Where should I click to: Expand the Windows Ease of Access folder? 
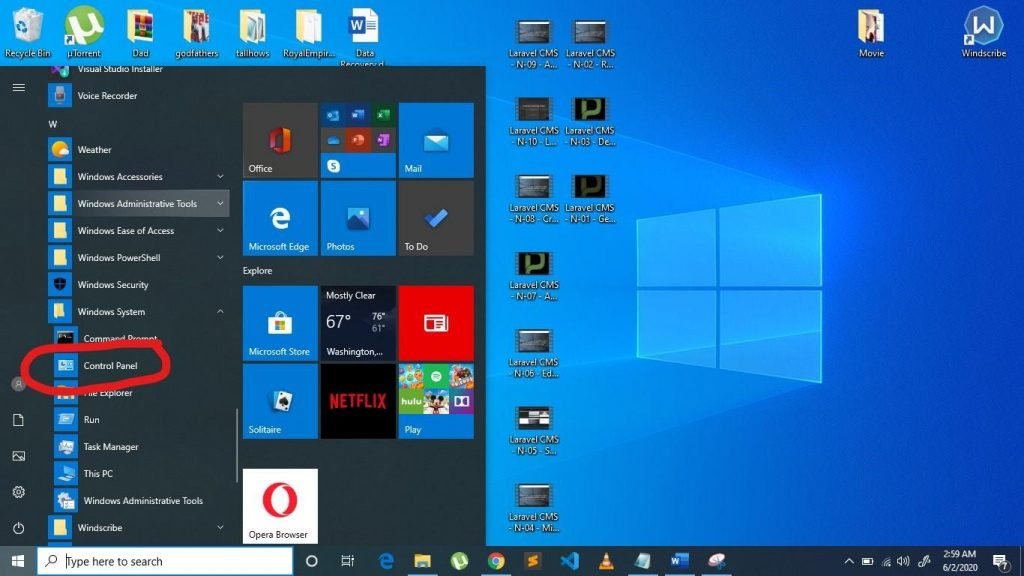pos(138,231)
